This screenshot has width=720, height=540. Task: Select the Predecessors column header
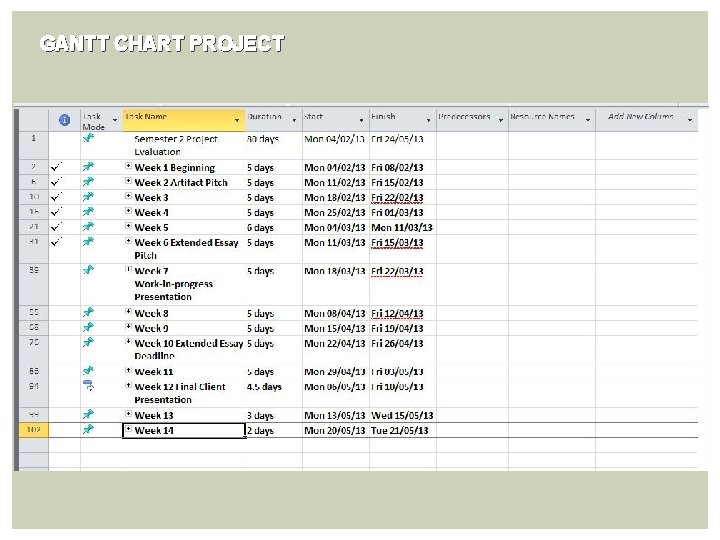[472, 120]
